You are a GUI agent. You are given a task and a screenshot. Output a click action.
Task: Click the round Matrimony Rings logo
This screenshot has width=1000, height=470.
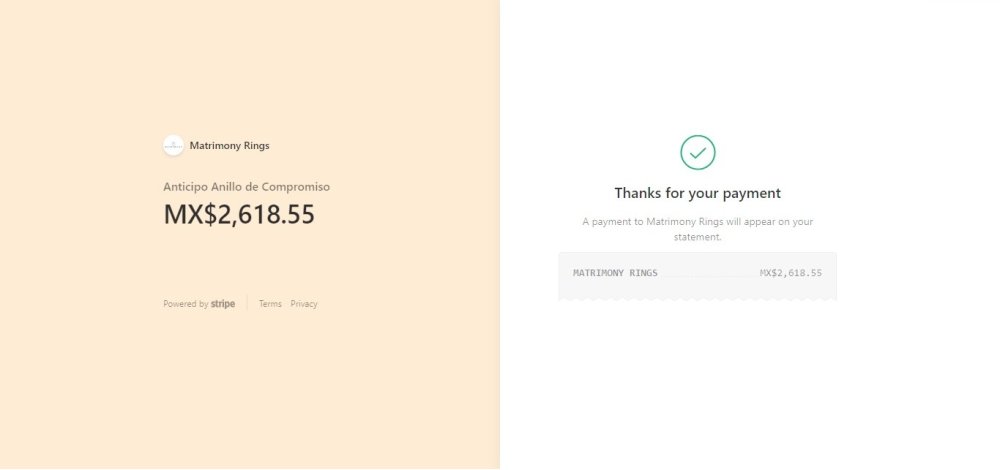click(x=173, y=145)
